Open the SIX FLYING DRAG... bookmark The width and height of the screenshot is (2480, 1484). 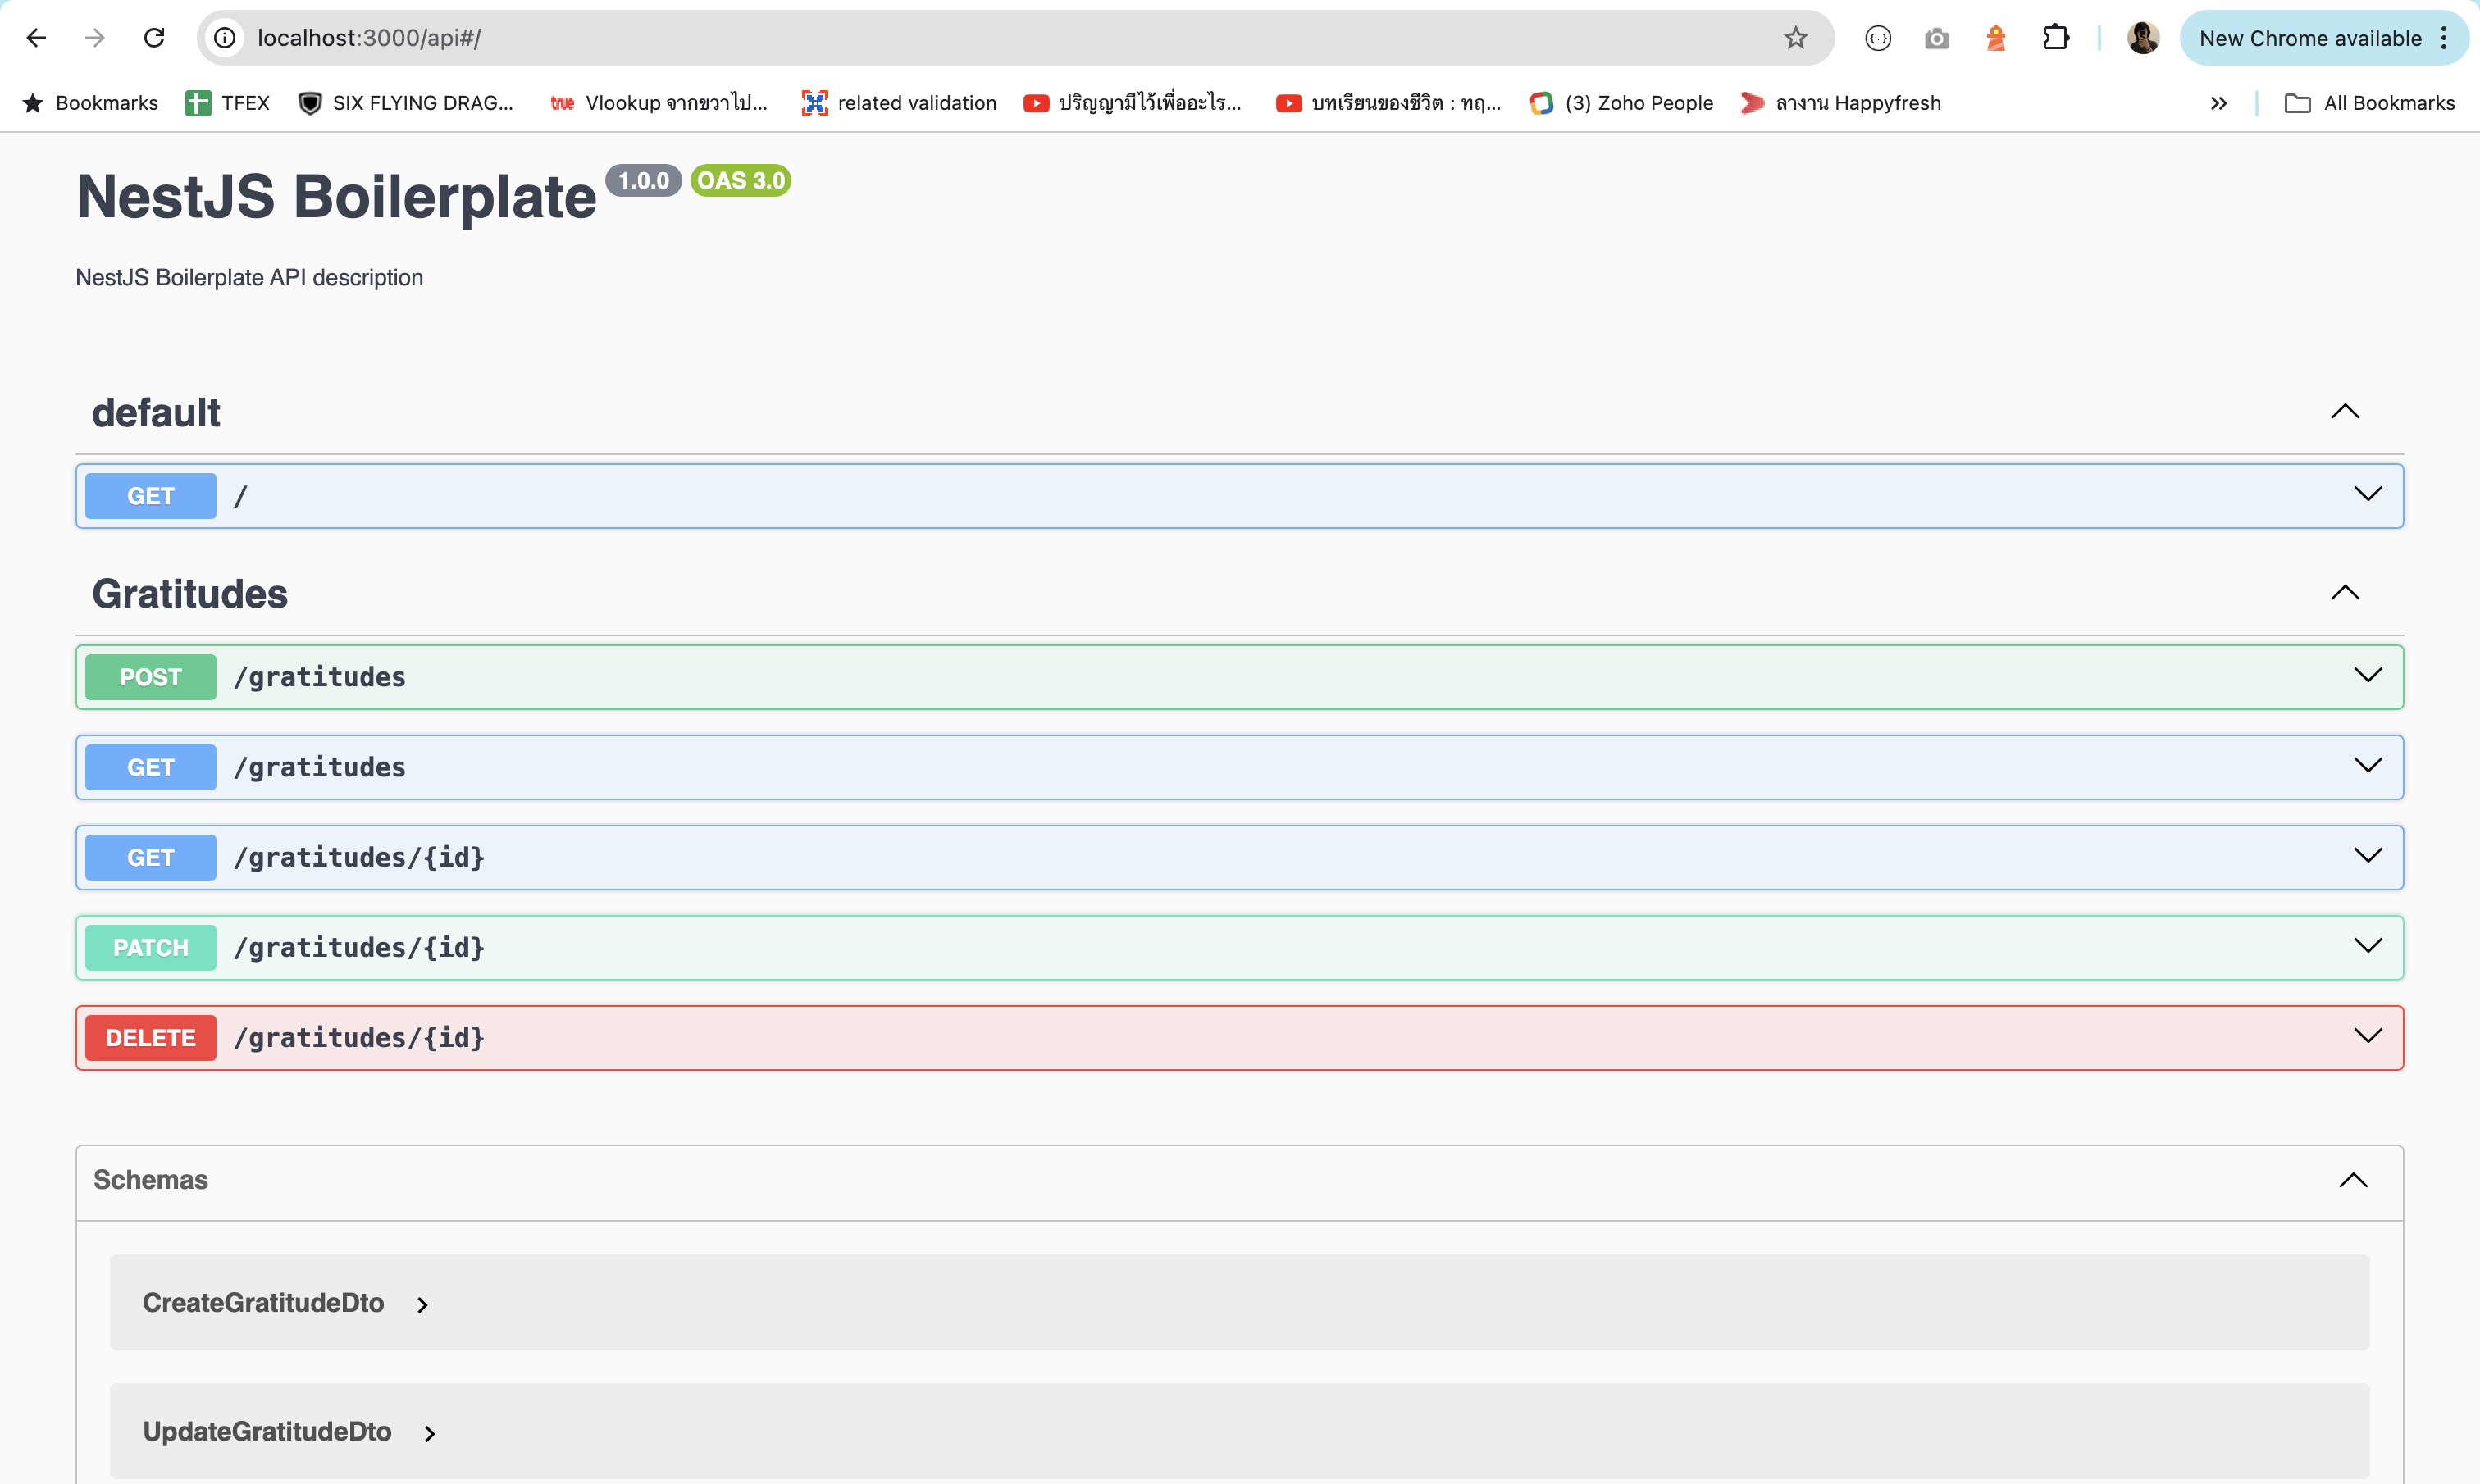click(406, 103)
